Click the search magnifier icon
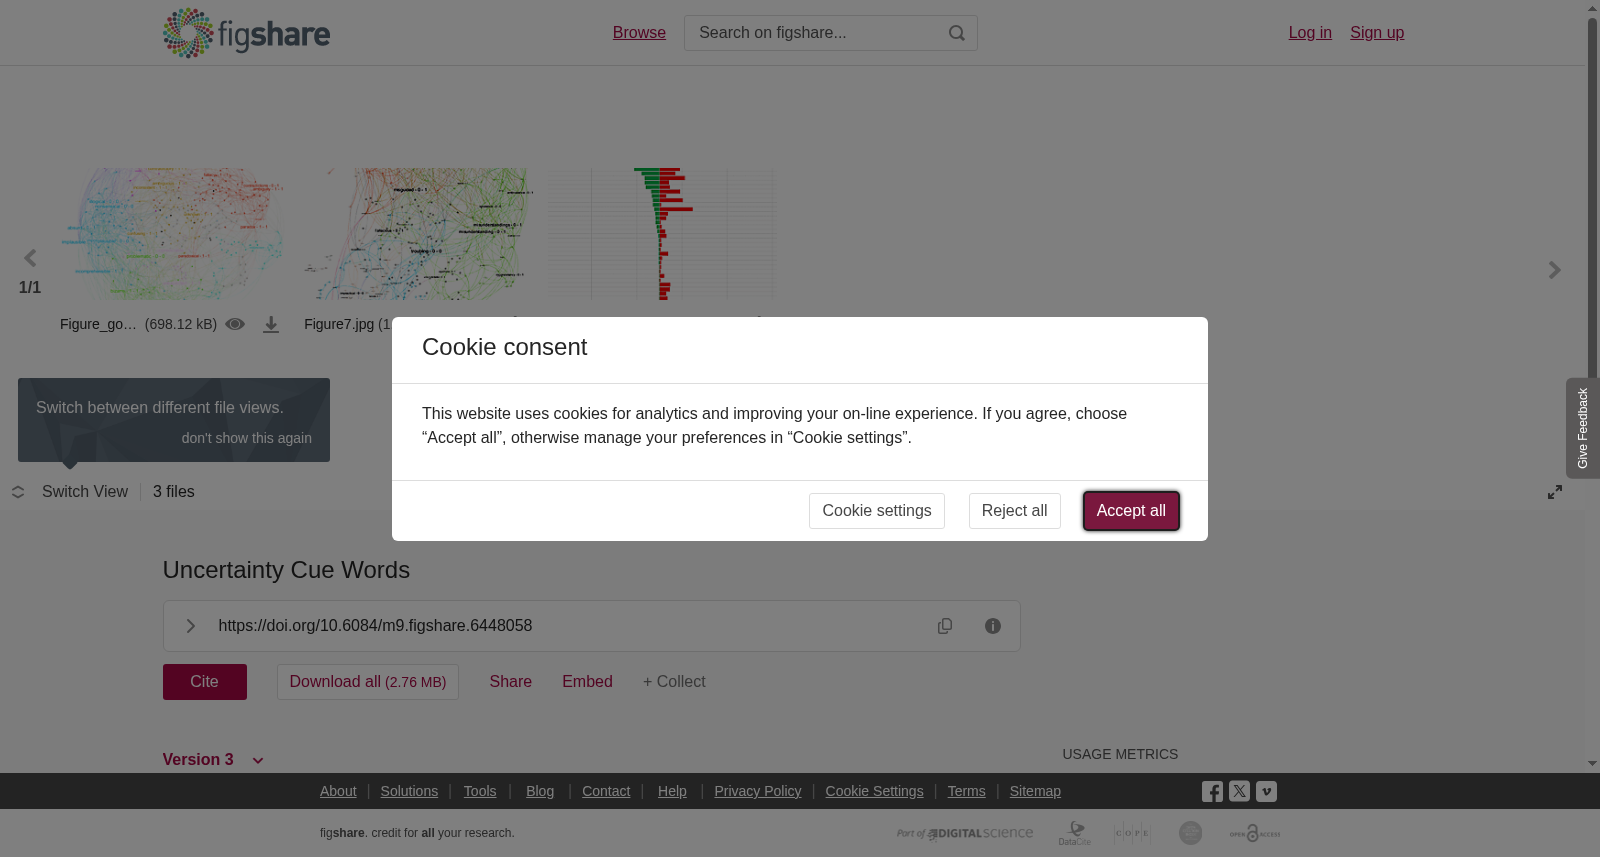Screen dimensions: 1600x857 coord(957,33)
